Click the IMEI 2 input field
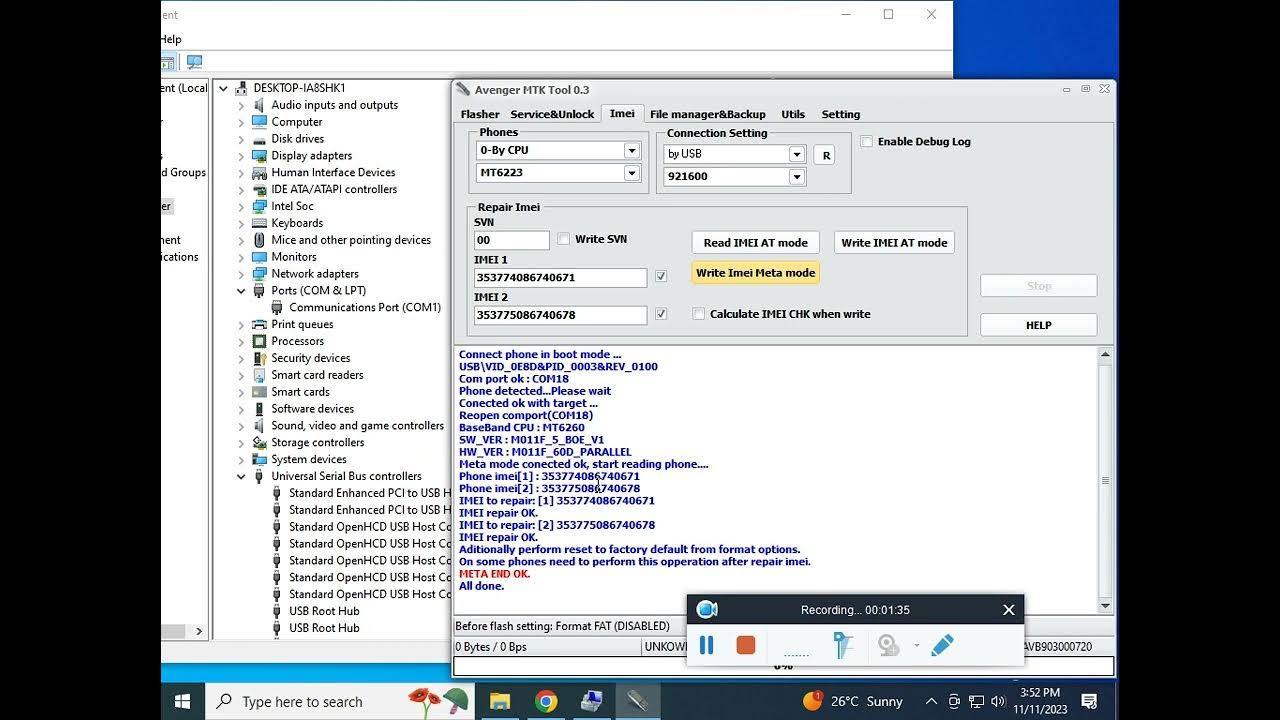Screen dimensions: 1280x720 (561, 315)
